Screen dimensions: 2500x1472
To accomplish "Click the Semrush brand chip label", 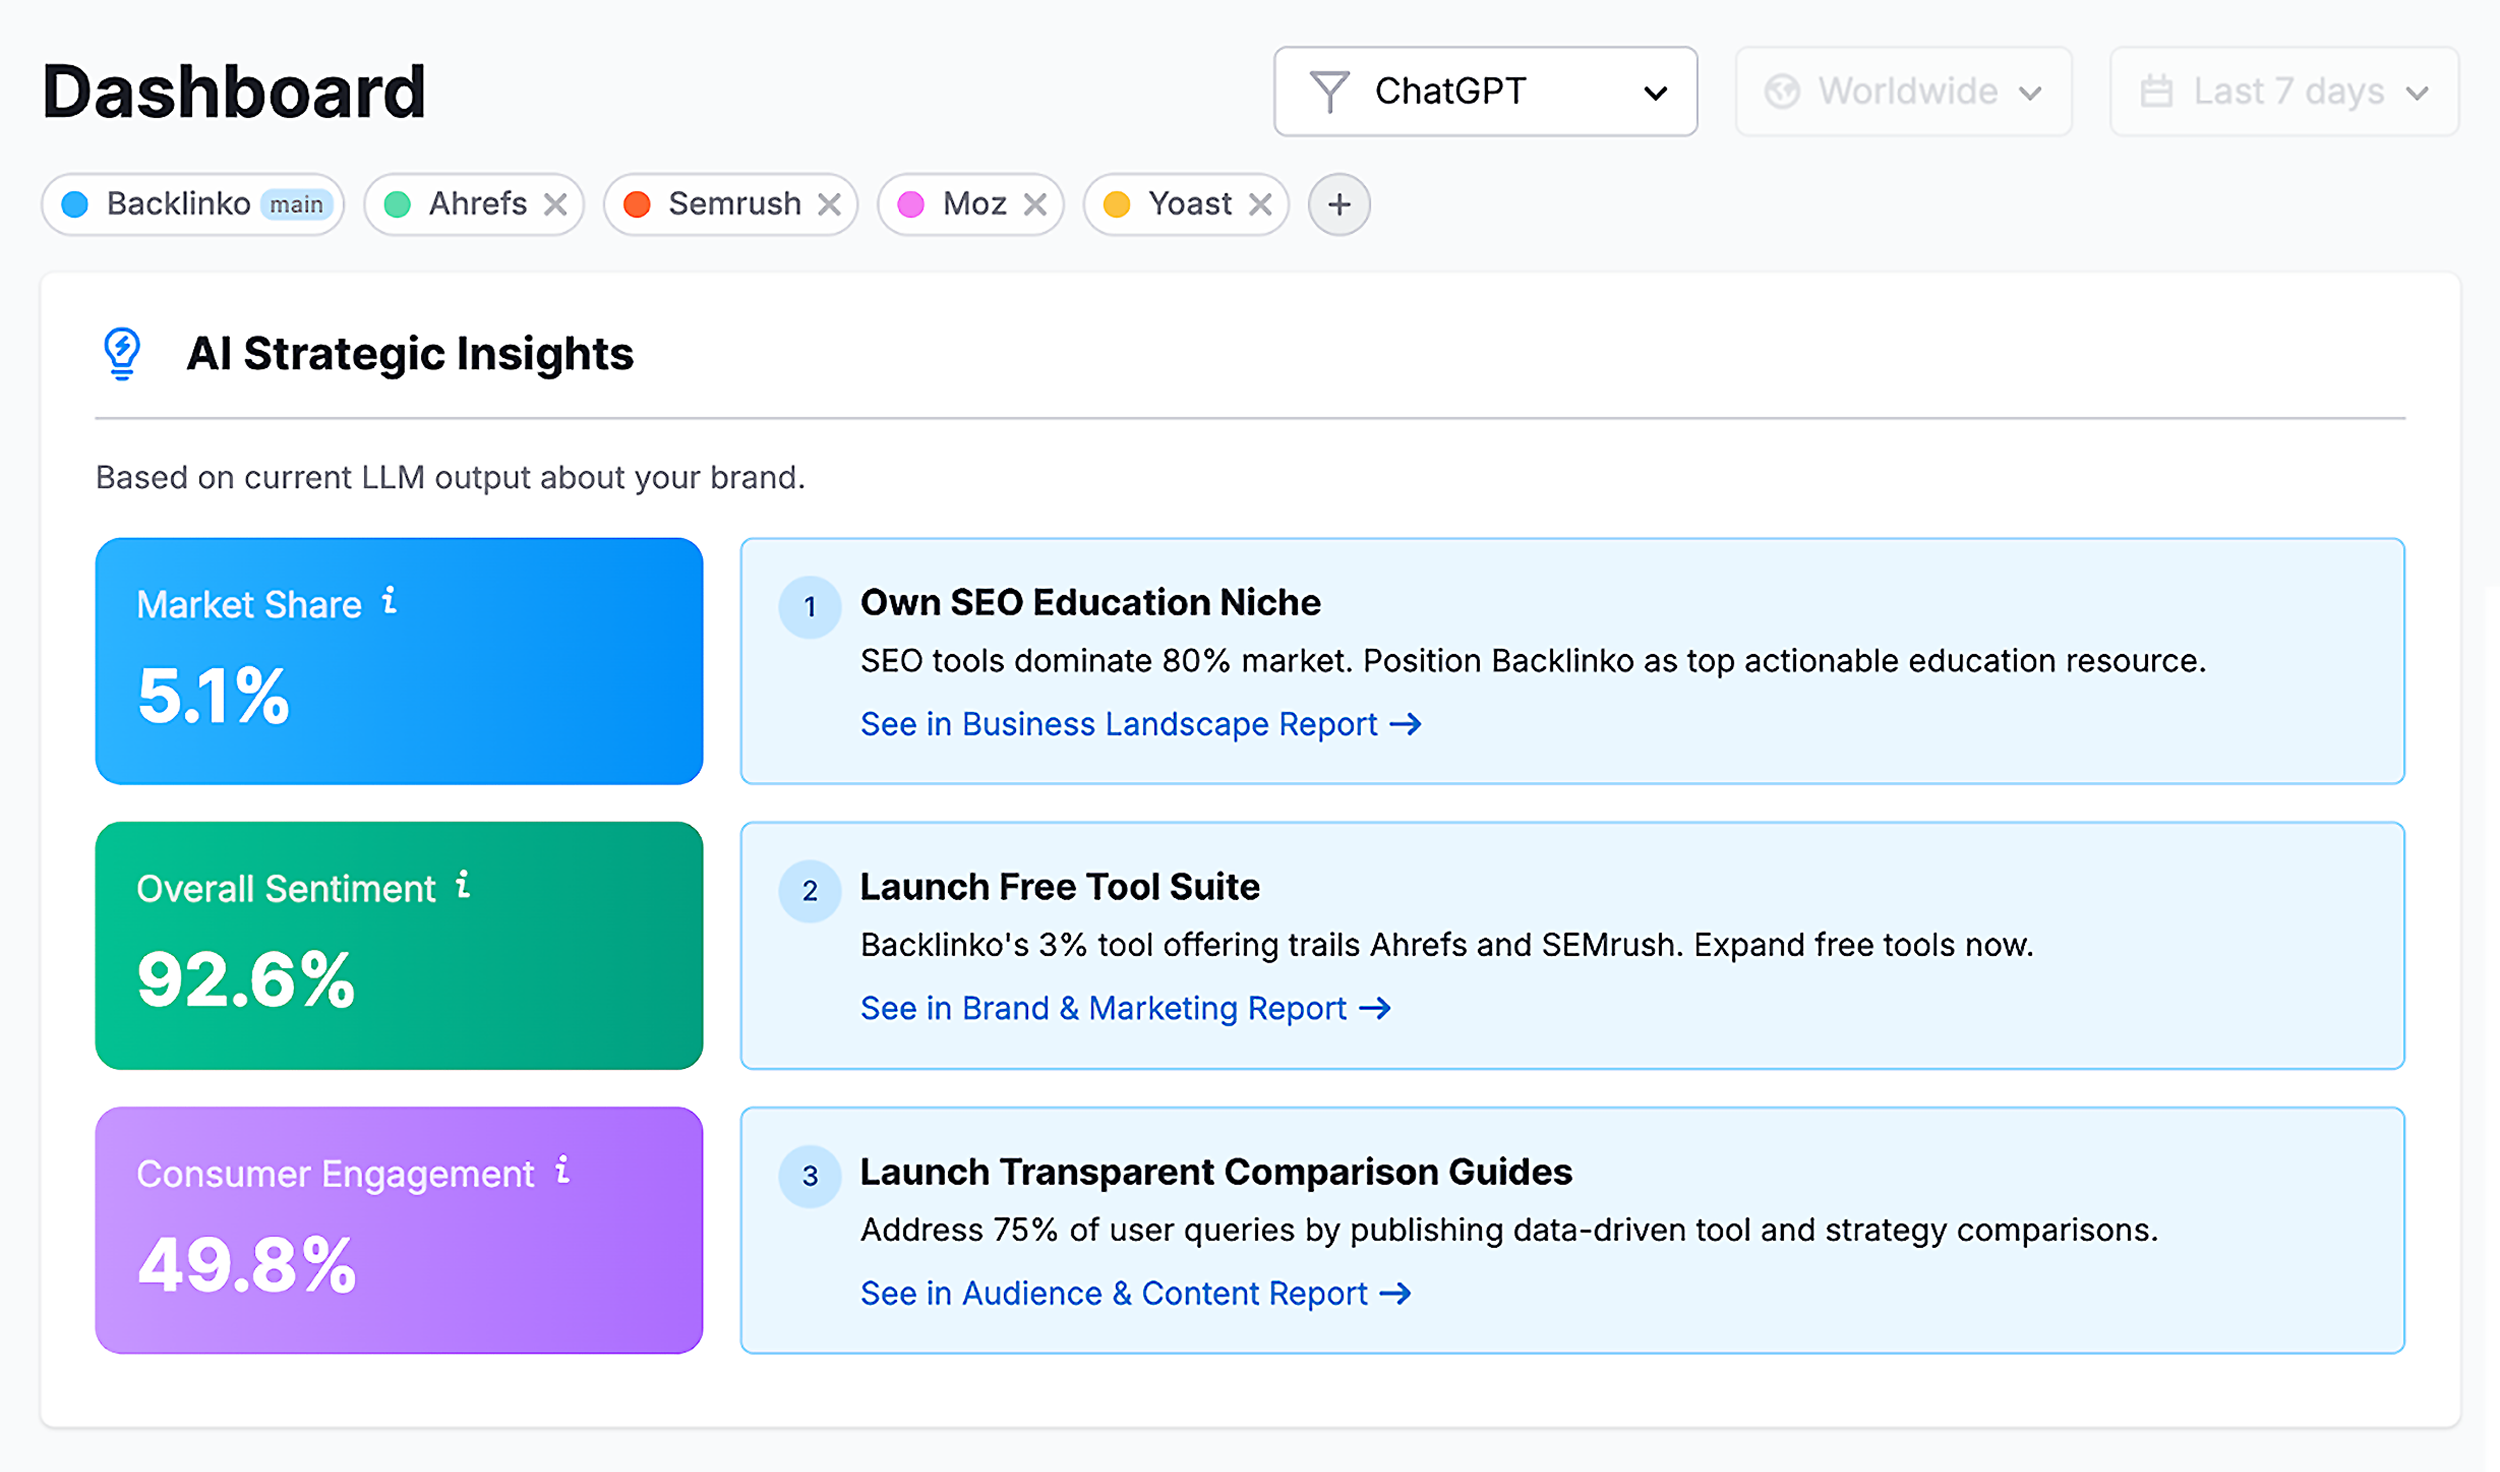I will pos(735,203).
